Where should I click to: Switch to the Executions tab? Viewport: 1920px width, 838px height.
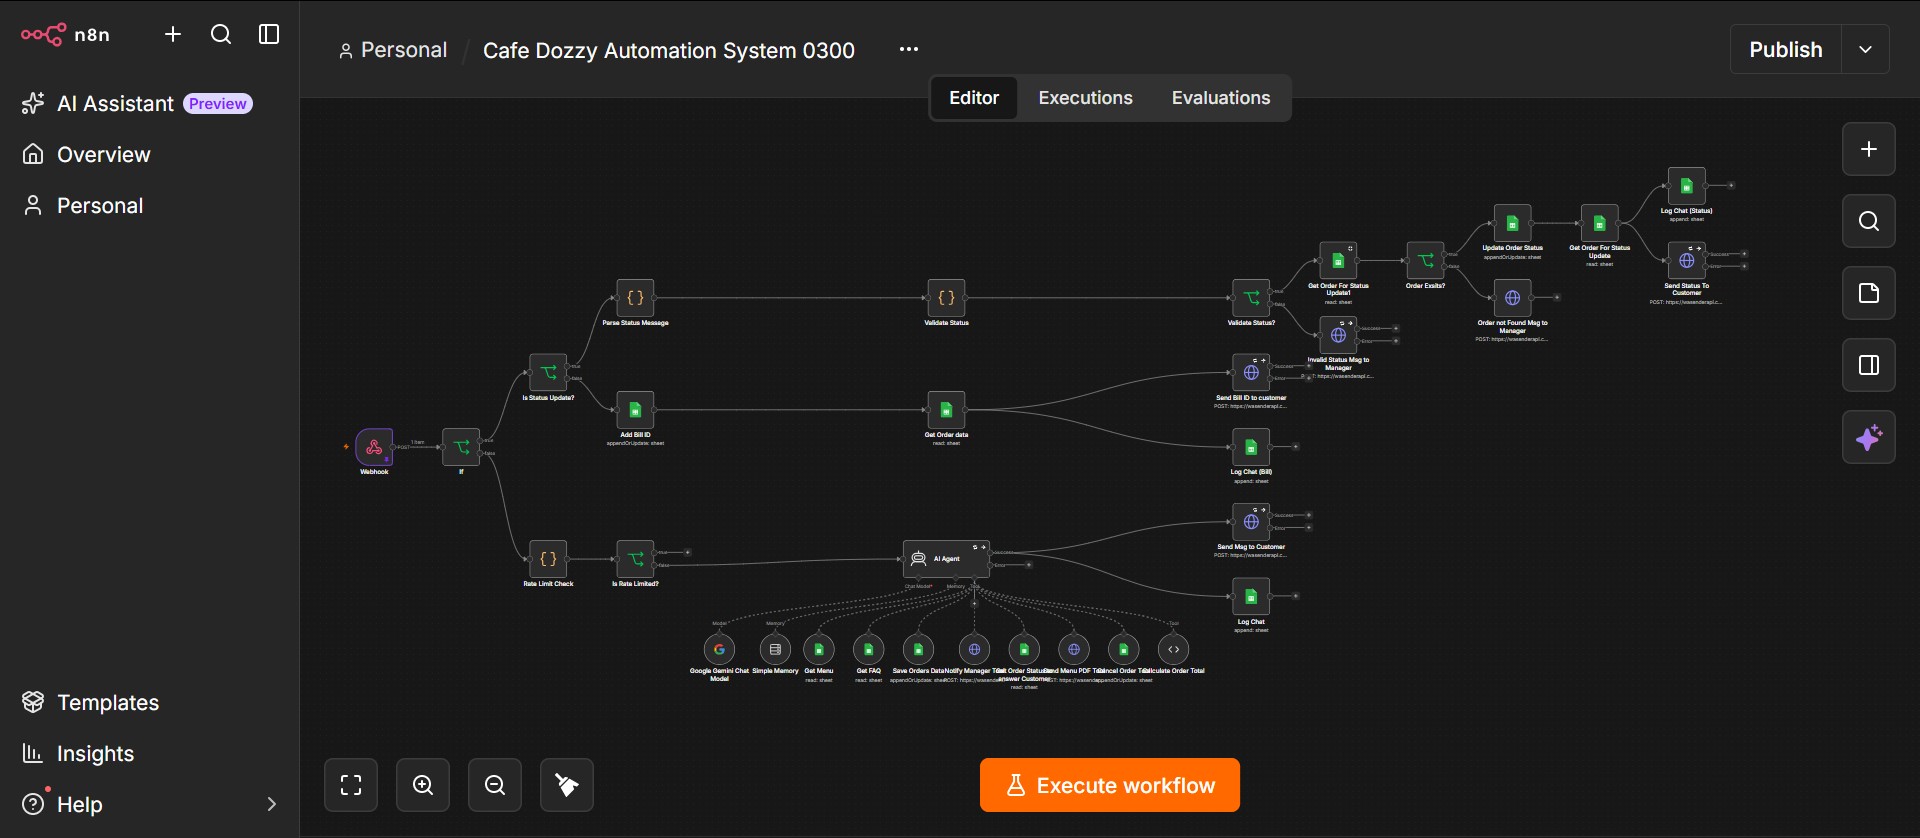[1085, 98]
